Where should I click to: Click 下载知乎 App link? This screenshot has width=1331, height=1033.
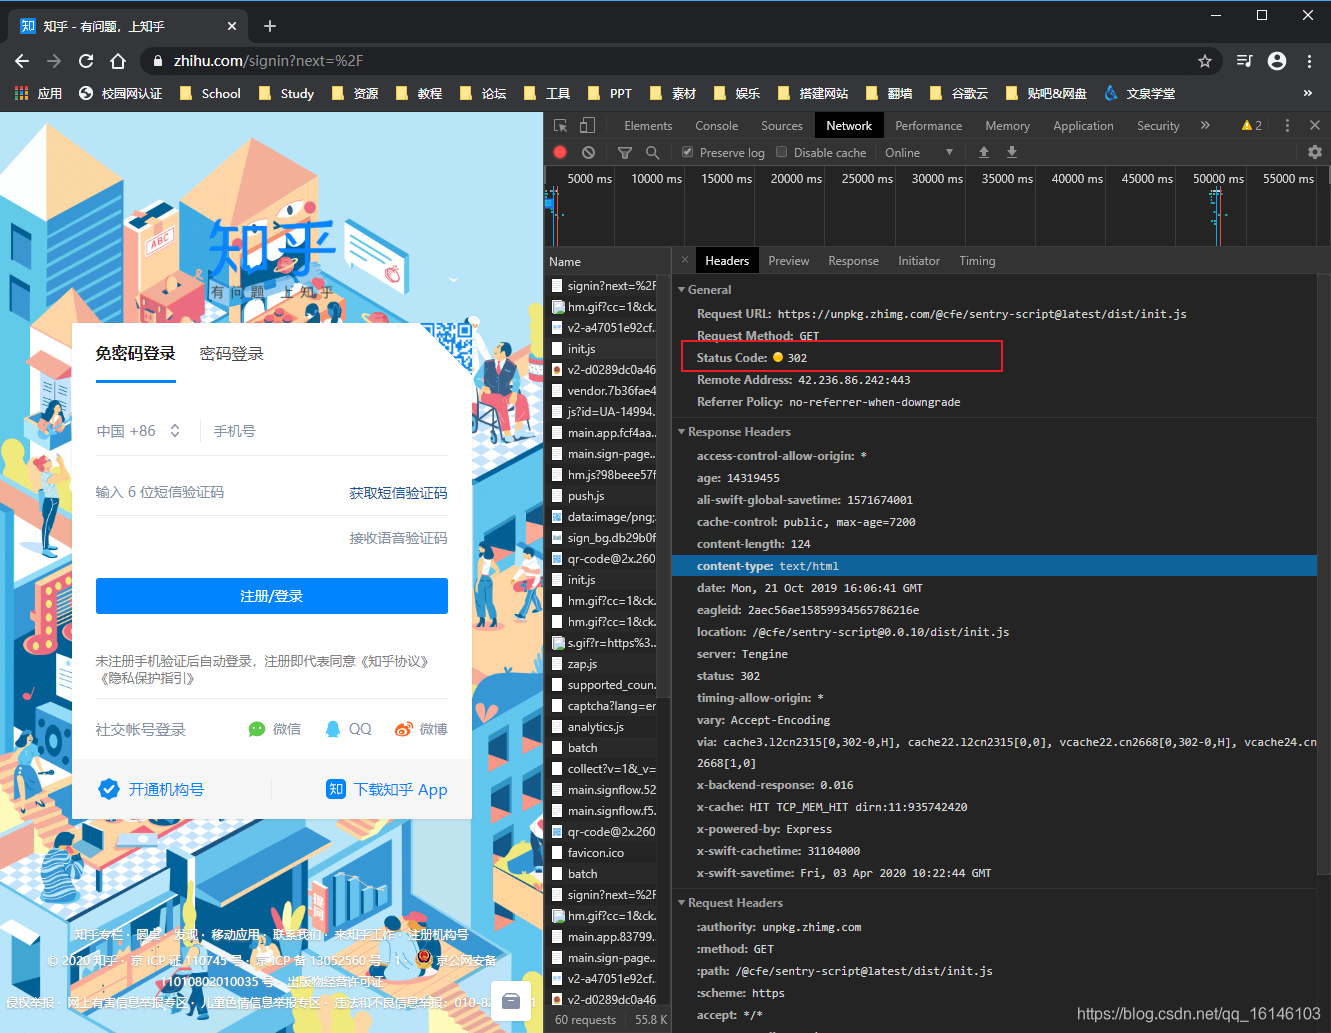coord(387,789)
